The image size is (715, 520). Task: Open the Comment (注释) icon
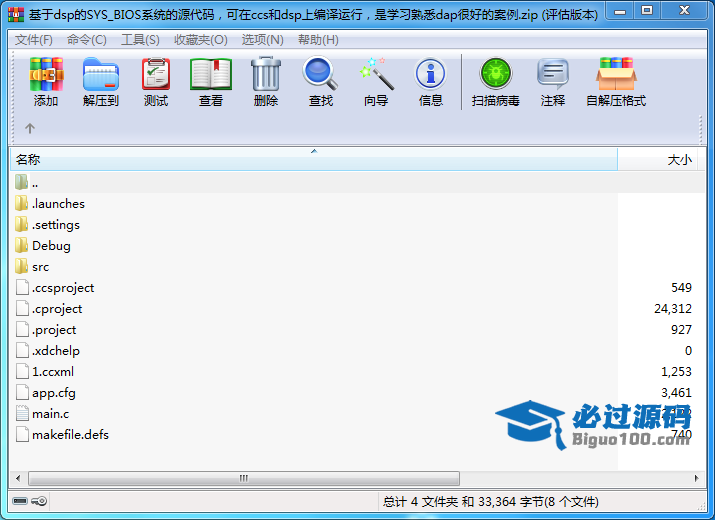[553, 74]
